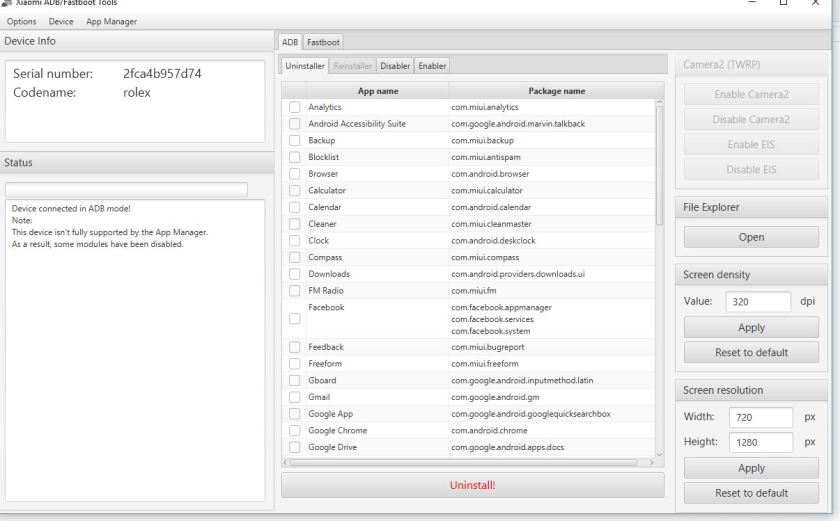Open the Device menu

pyautogui.click(x=61, y=22)
